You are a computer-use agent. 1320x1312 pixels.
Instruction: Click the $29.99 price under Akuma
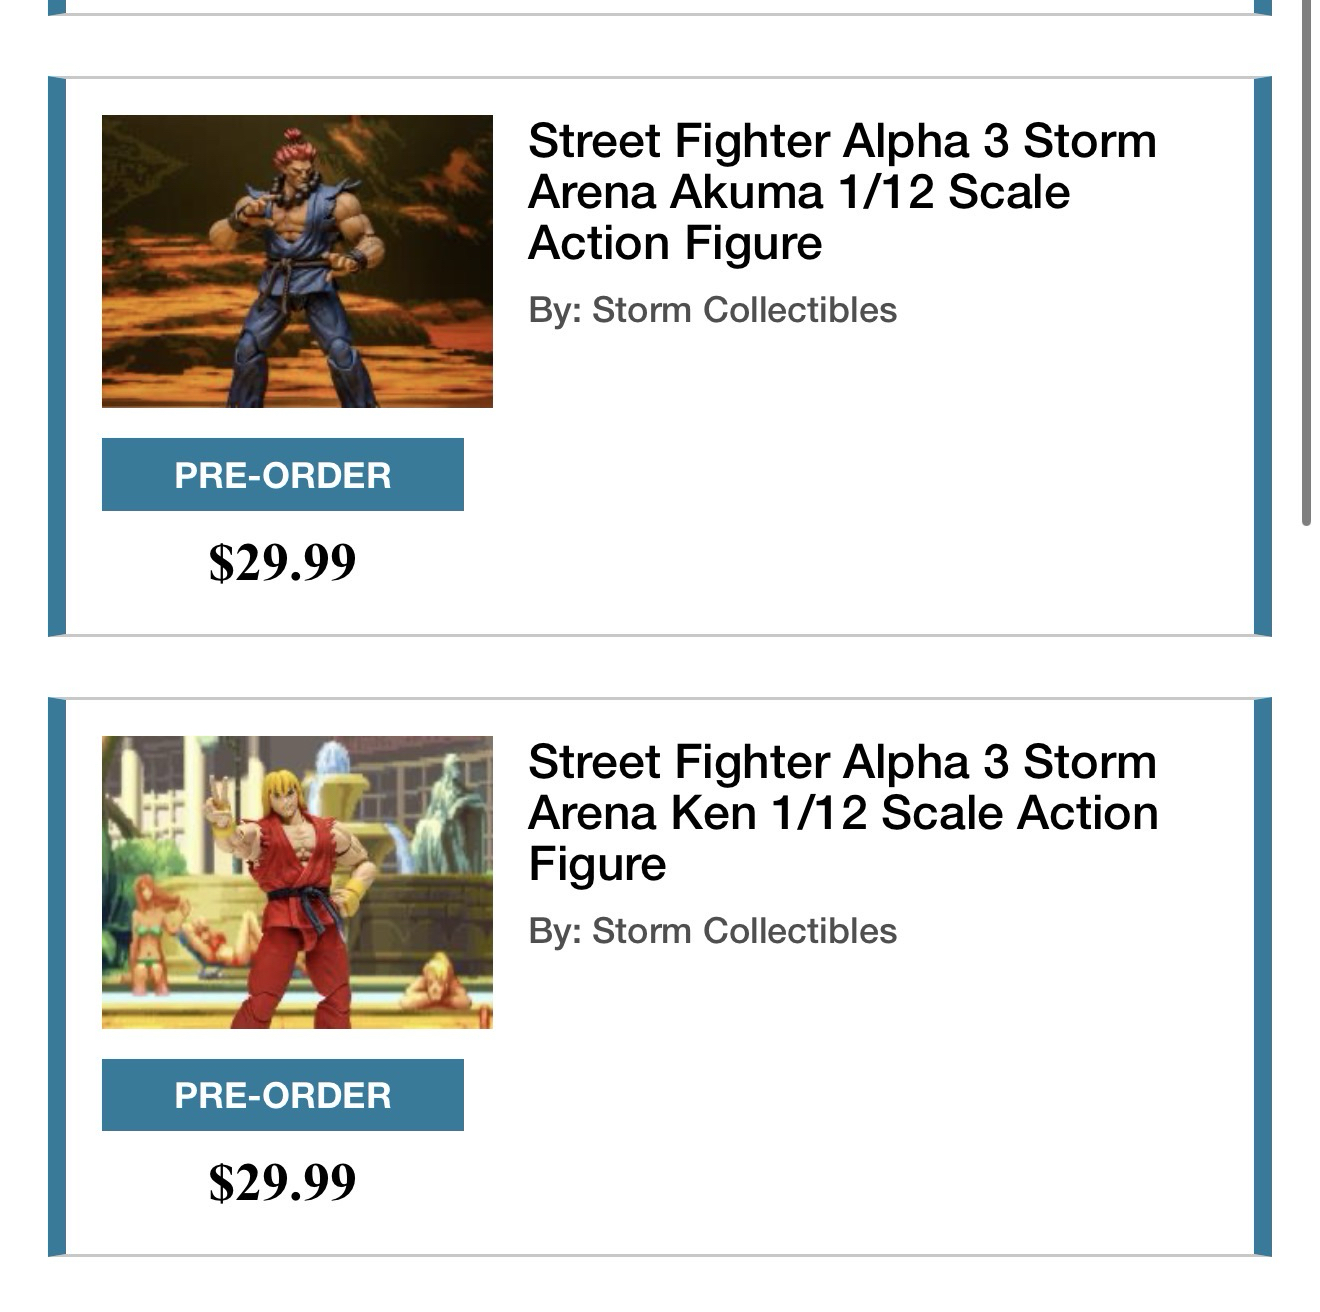point(282,562)
